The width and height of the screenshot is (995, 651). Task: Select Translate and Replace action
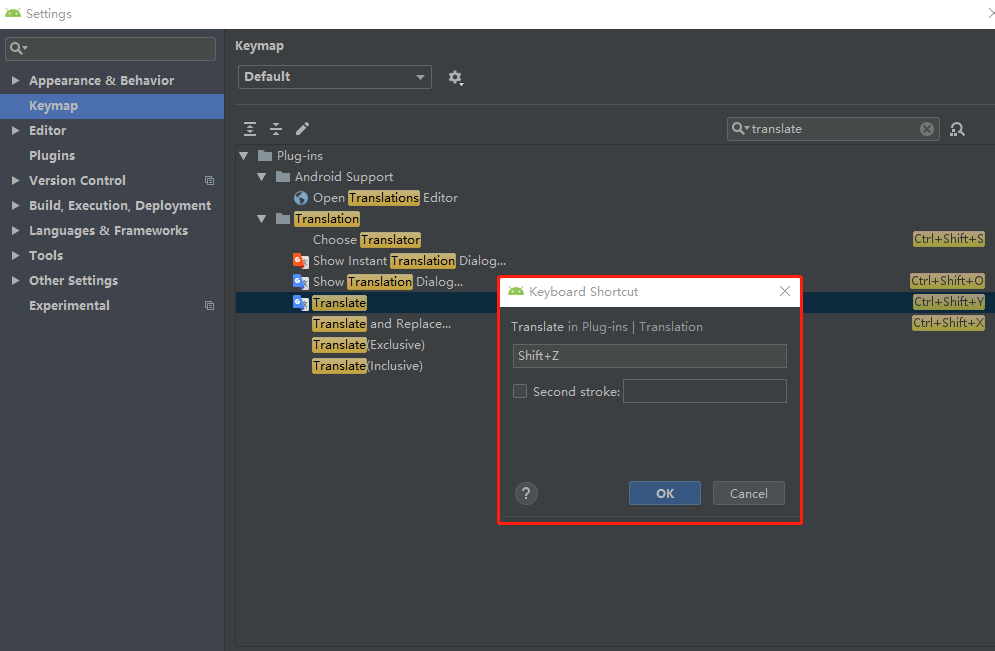(381, 324)
